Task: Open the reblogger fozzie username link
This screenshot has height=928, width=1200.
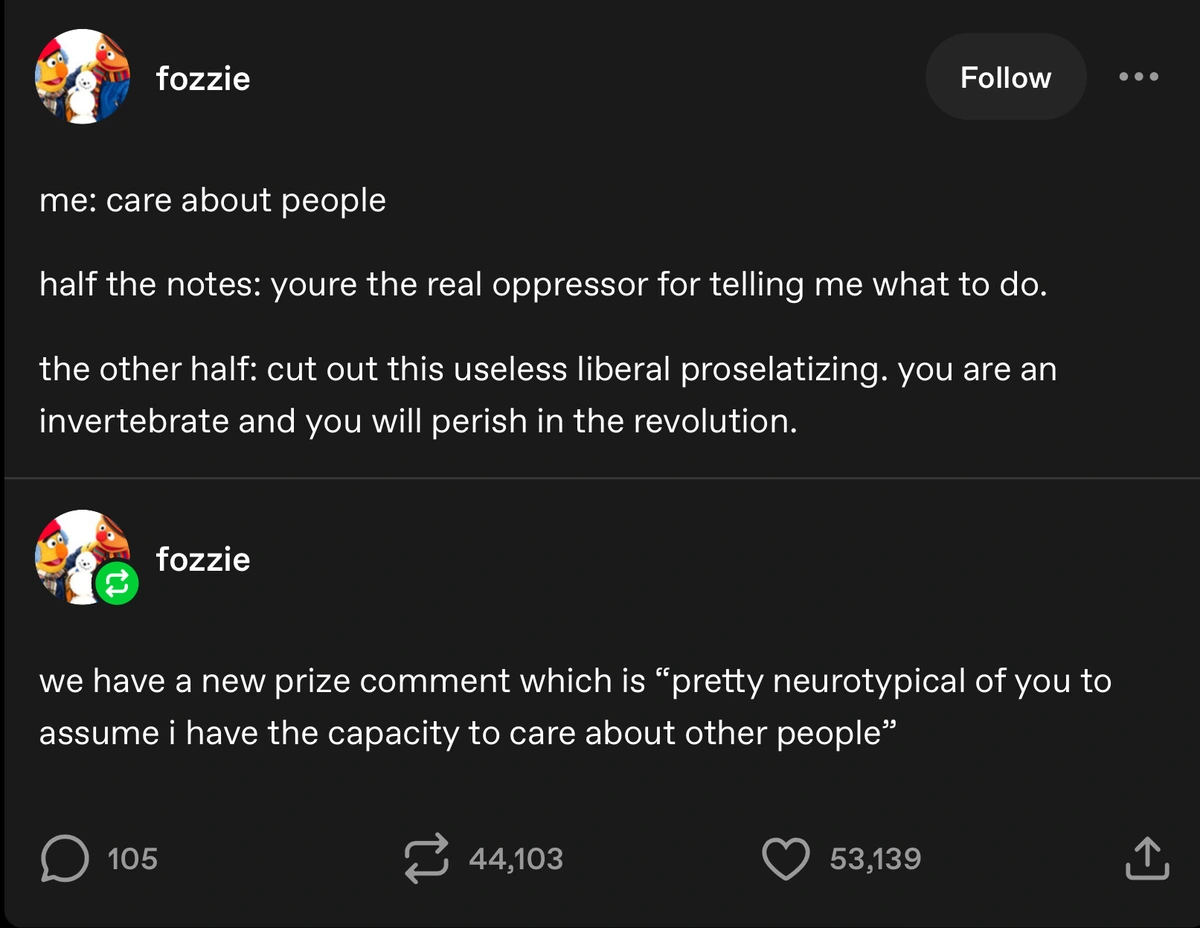Action: (203, 559)
